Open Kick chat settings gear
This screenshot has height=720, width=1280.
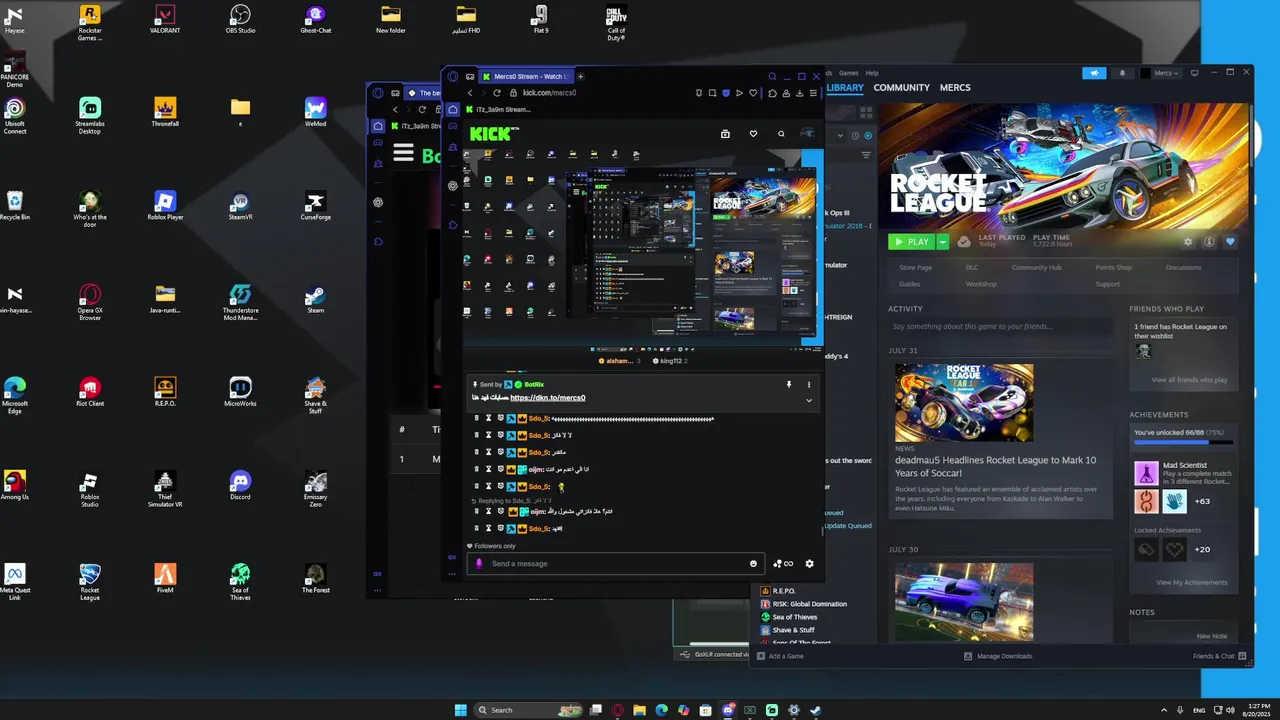[809, 563]
